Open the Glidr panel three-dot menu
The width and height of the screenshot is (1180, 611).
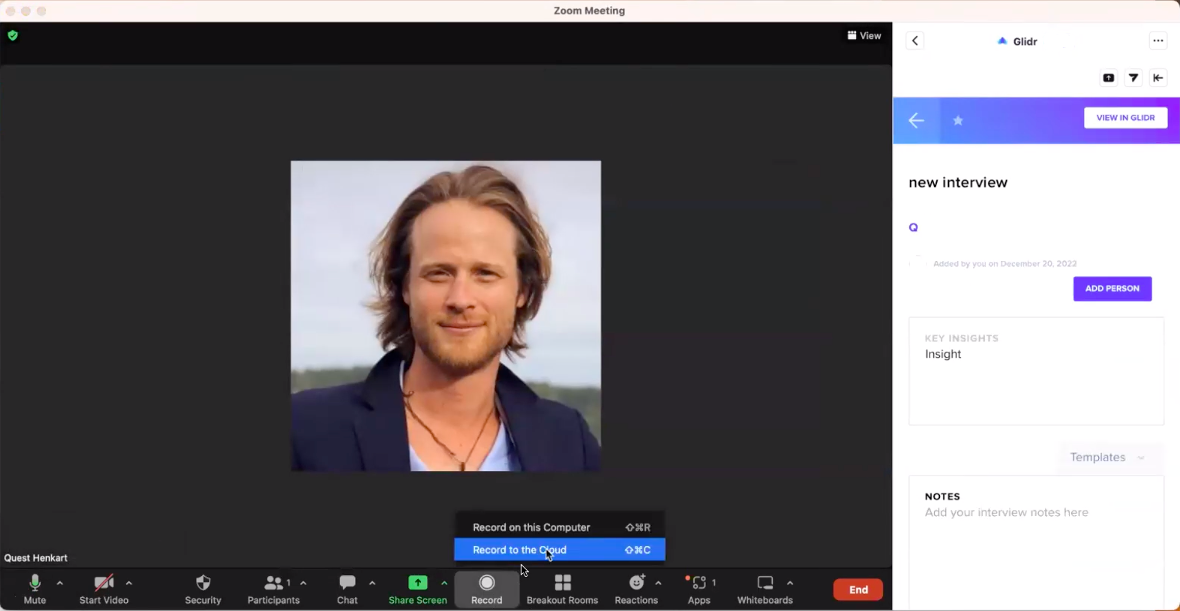click(1158, 41)
